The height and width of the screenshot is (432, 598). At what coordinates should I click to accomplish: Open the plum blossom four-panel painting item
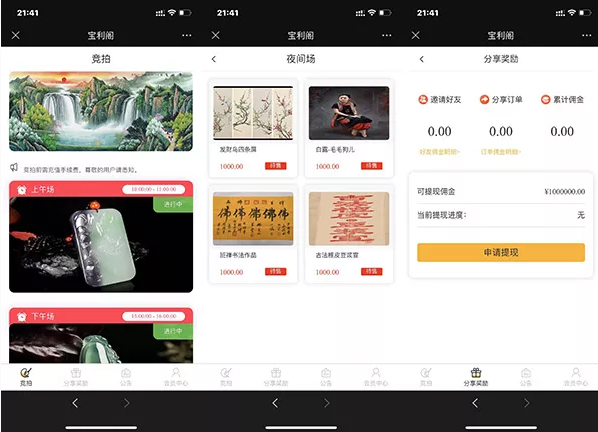pyautogui.click(x=253, y=128)
